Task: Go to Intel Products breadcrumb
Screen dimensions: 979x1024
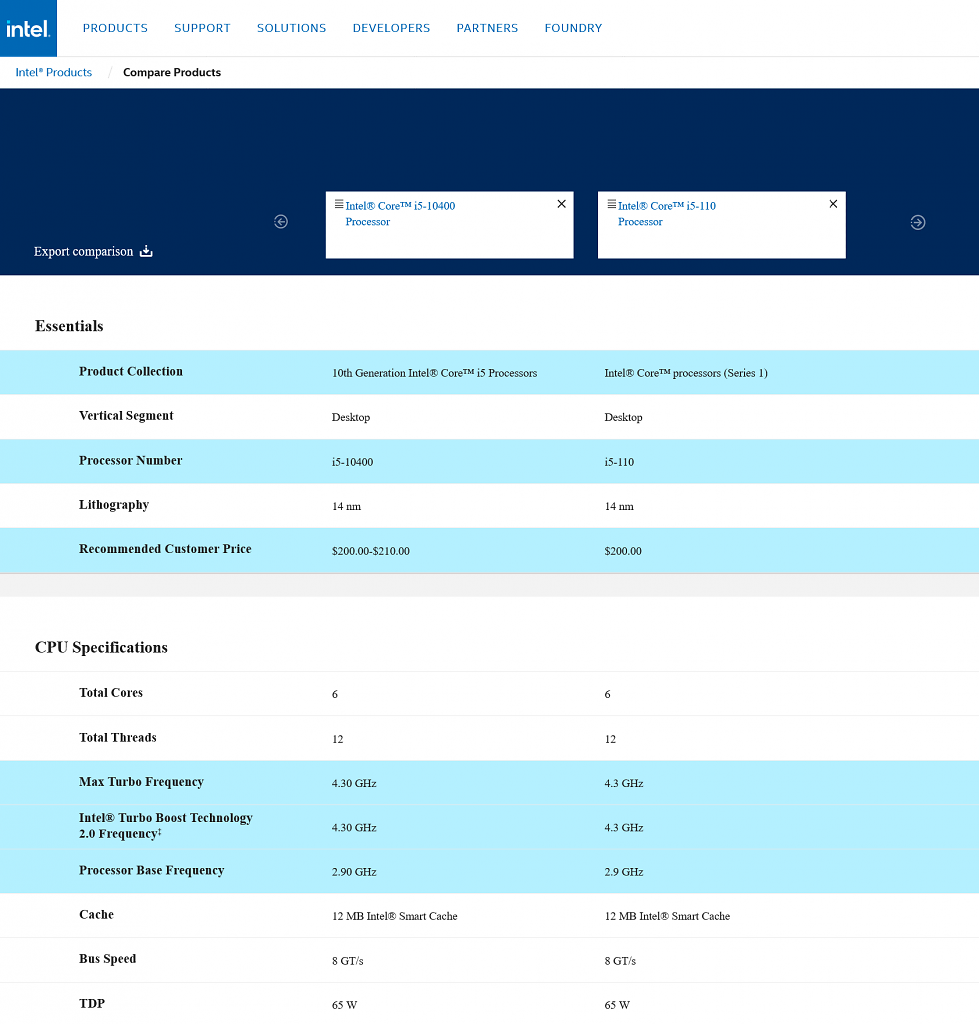Action: (x=54, y=72)
